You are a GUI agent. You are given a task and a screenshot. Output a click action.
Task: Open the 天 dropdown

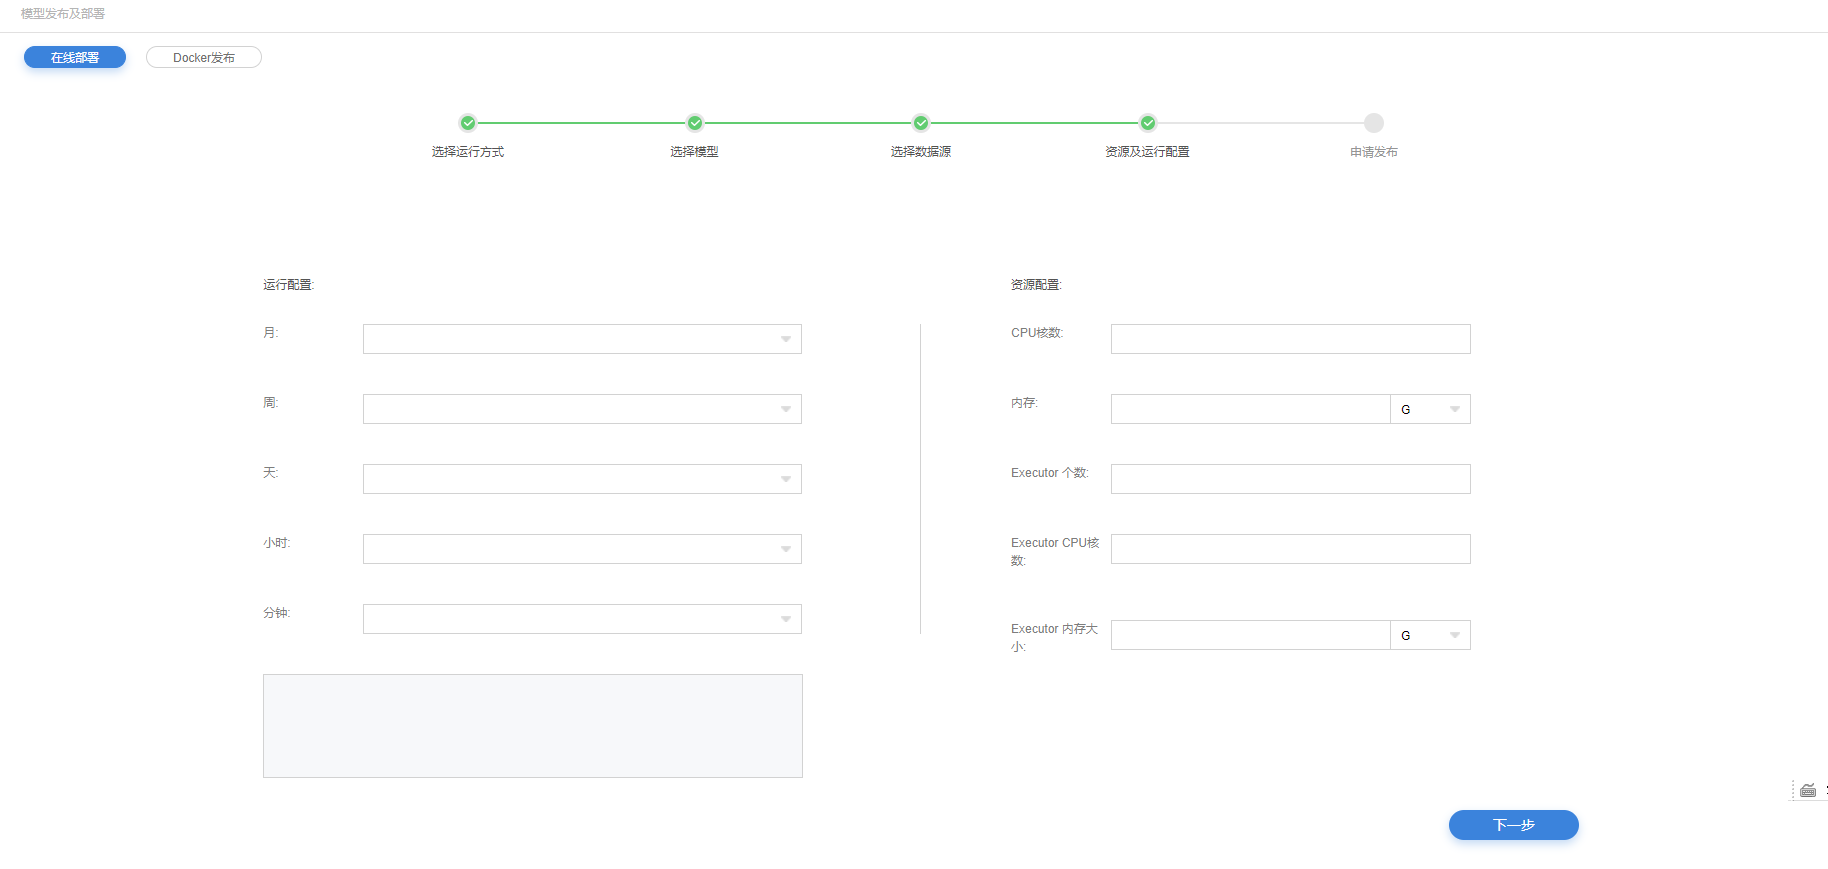582,479
